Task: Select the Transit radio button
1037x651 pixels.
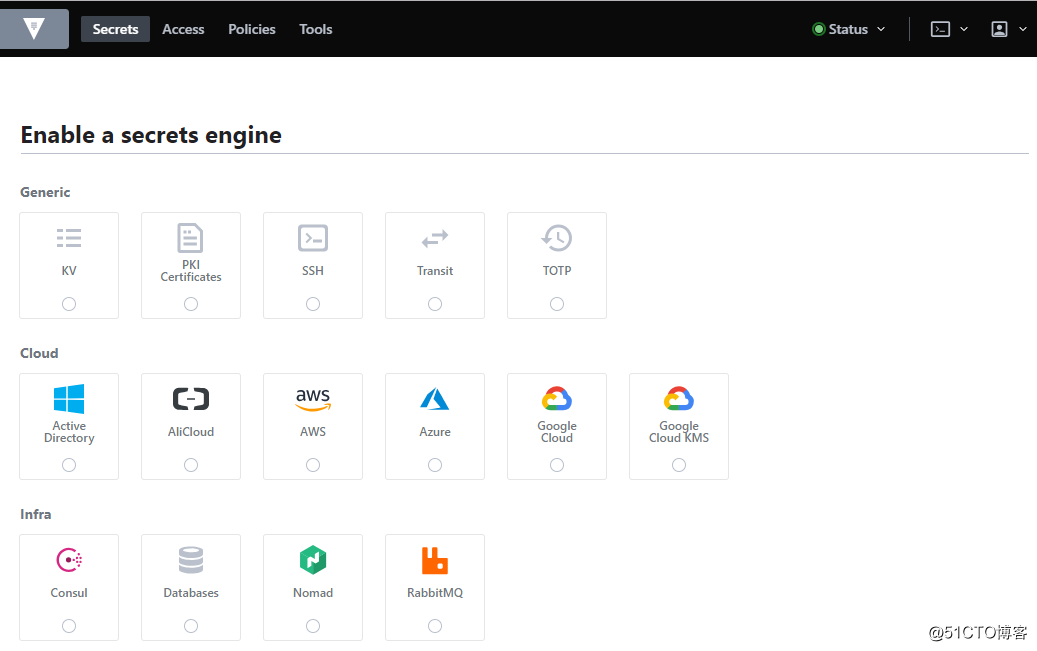Action: pos(435,304)
